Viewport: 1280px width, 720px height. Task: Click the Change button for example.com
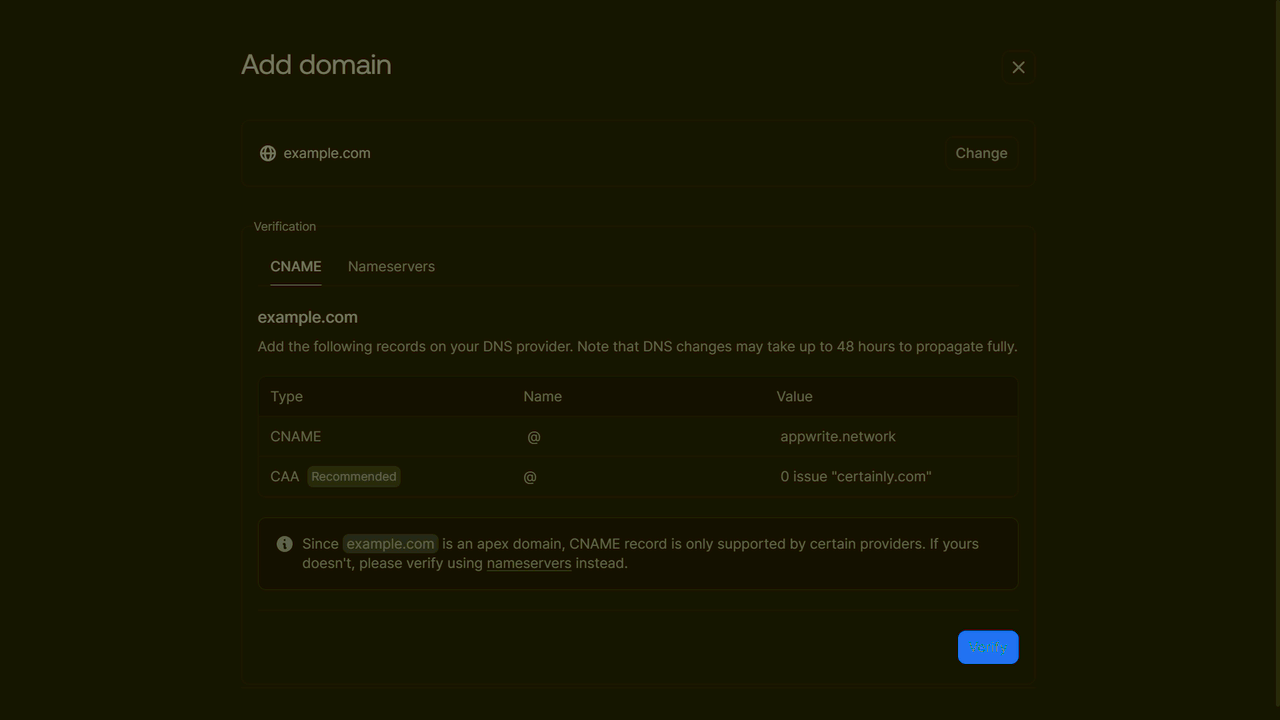point(981,153)
